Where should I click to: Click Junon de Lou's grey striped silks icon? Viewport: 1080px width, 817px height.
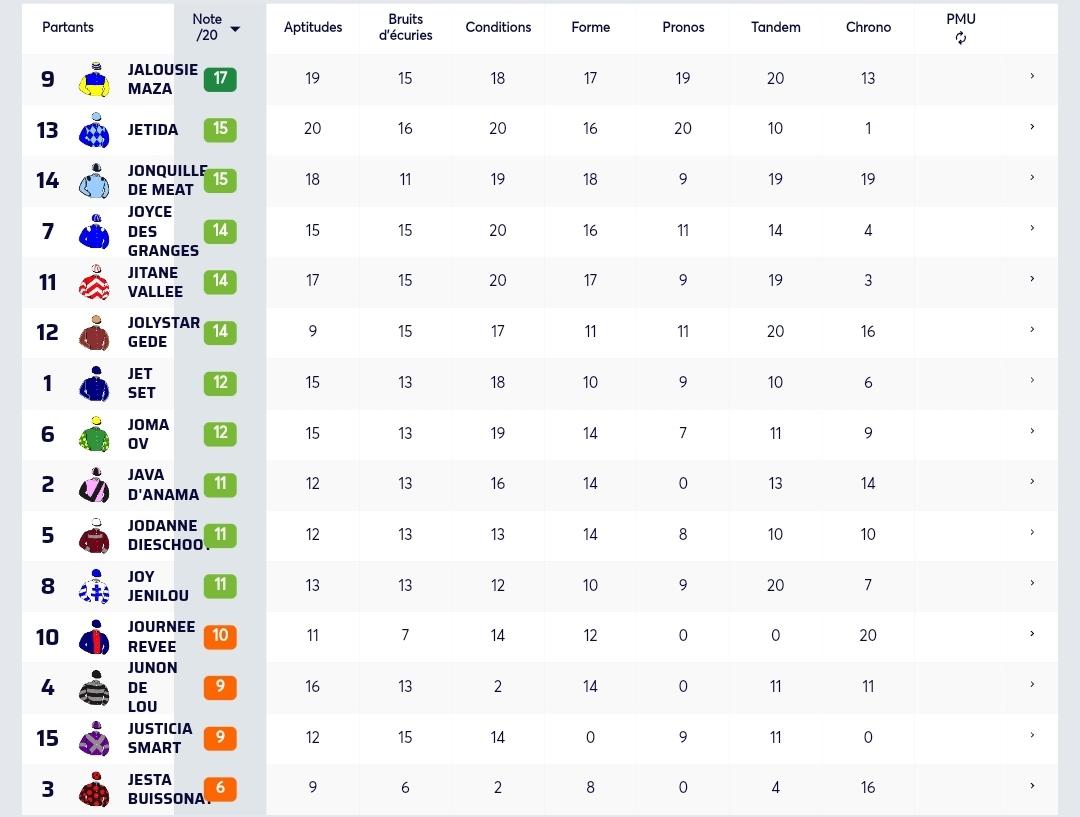click(x=94, y=687)
